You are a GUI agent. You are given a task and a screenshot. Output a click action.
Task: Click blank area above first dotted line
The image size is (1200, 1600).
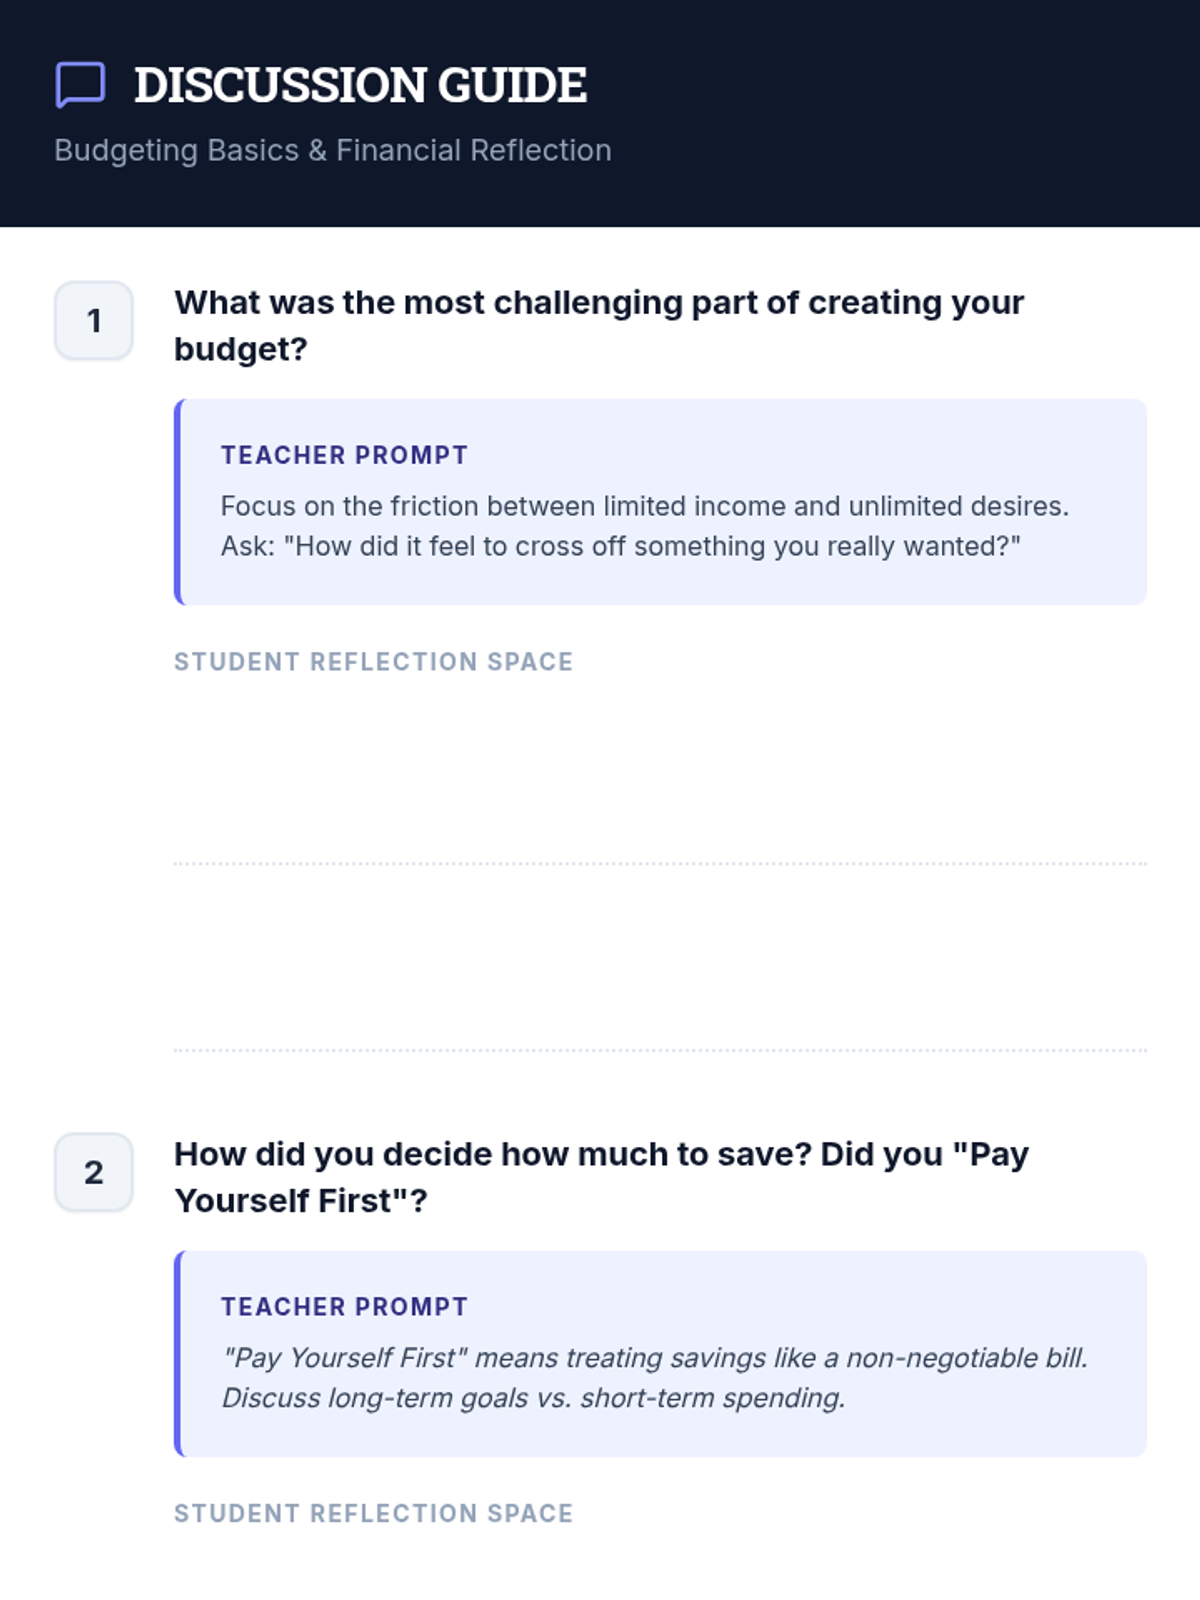coord(660,770)
